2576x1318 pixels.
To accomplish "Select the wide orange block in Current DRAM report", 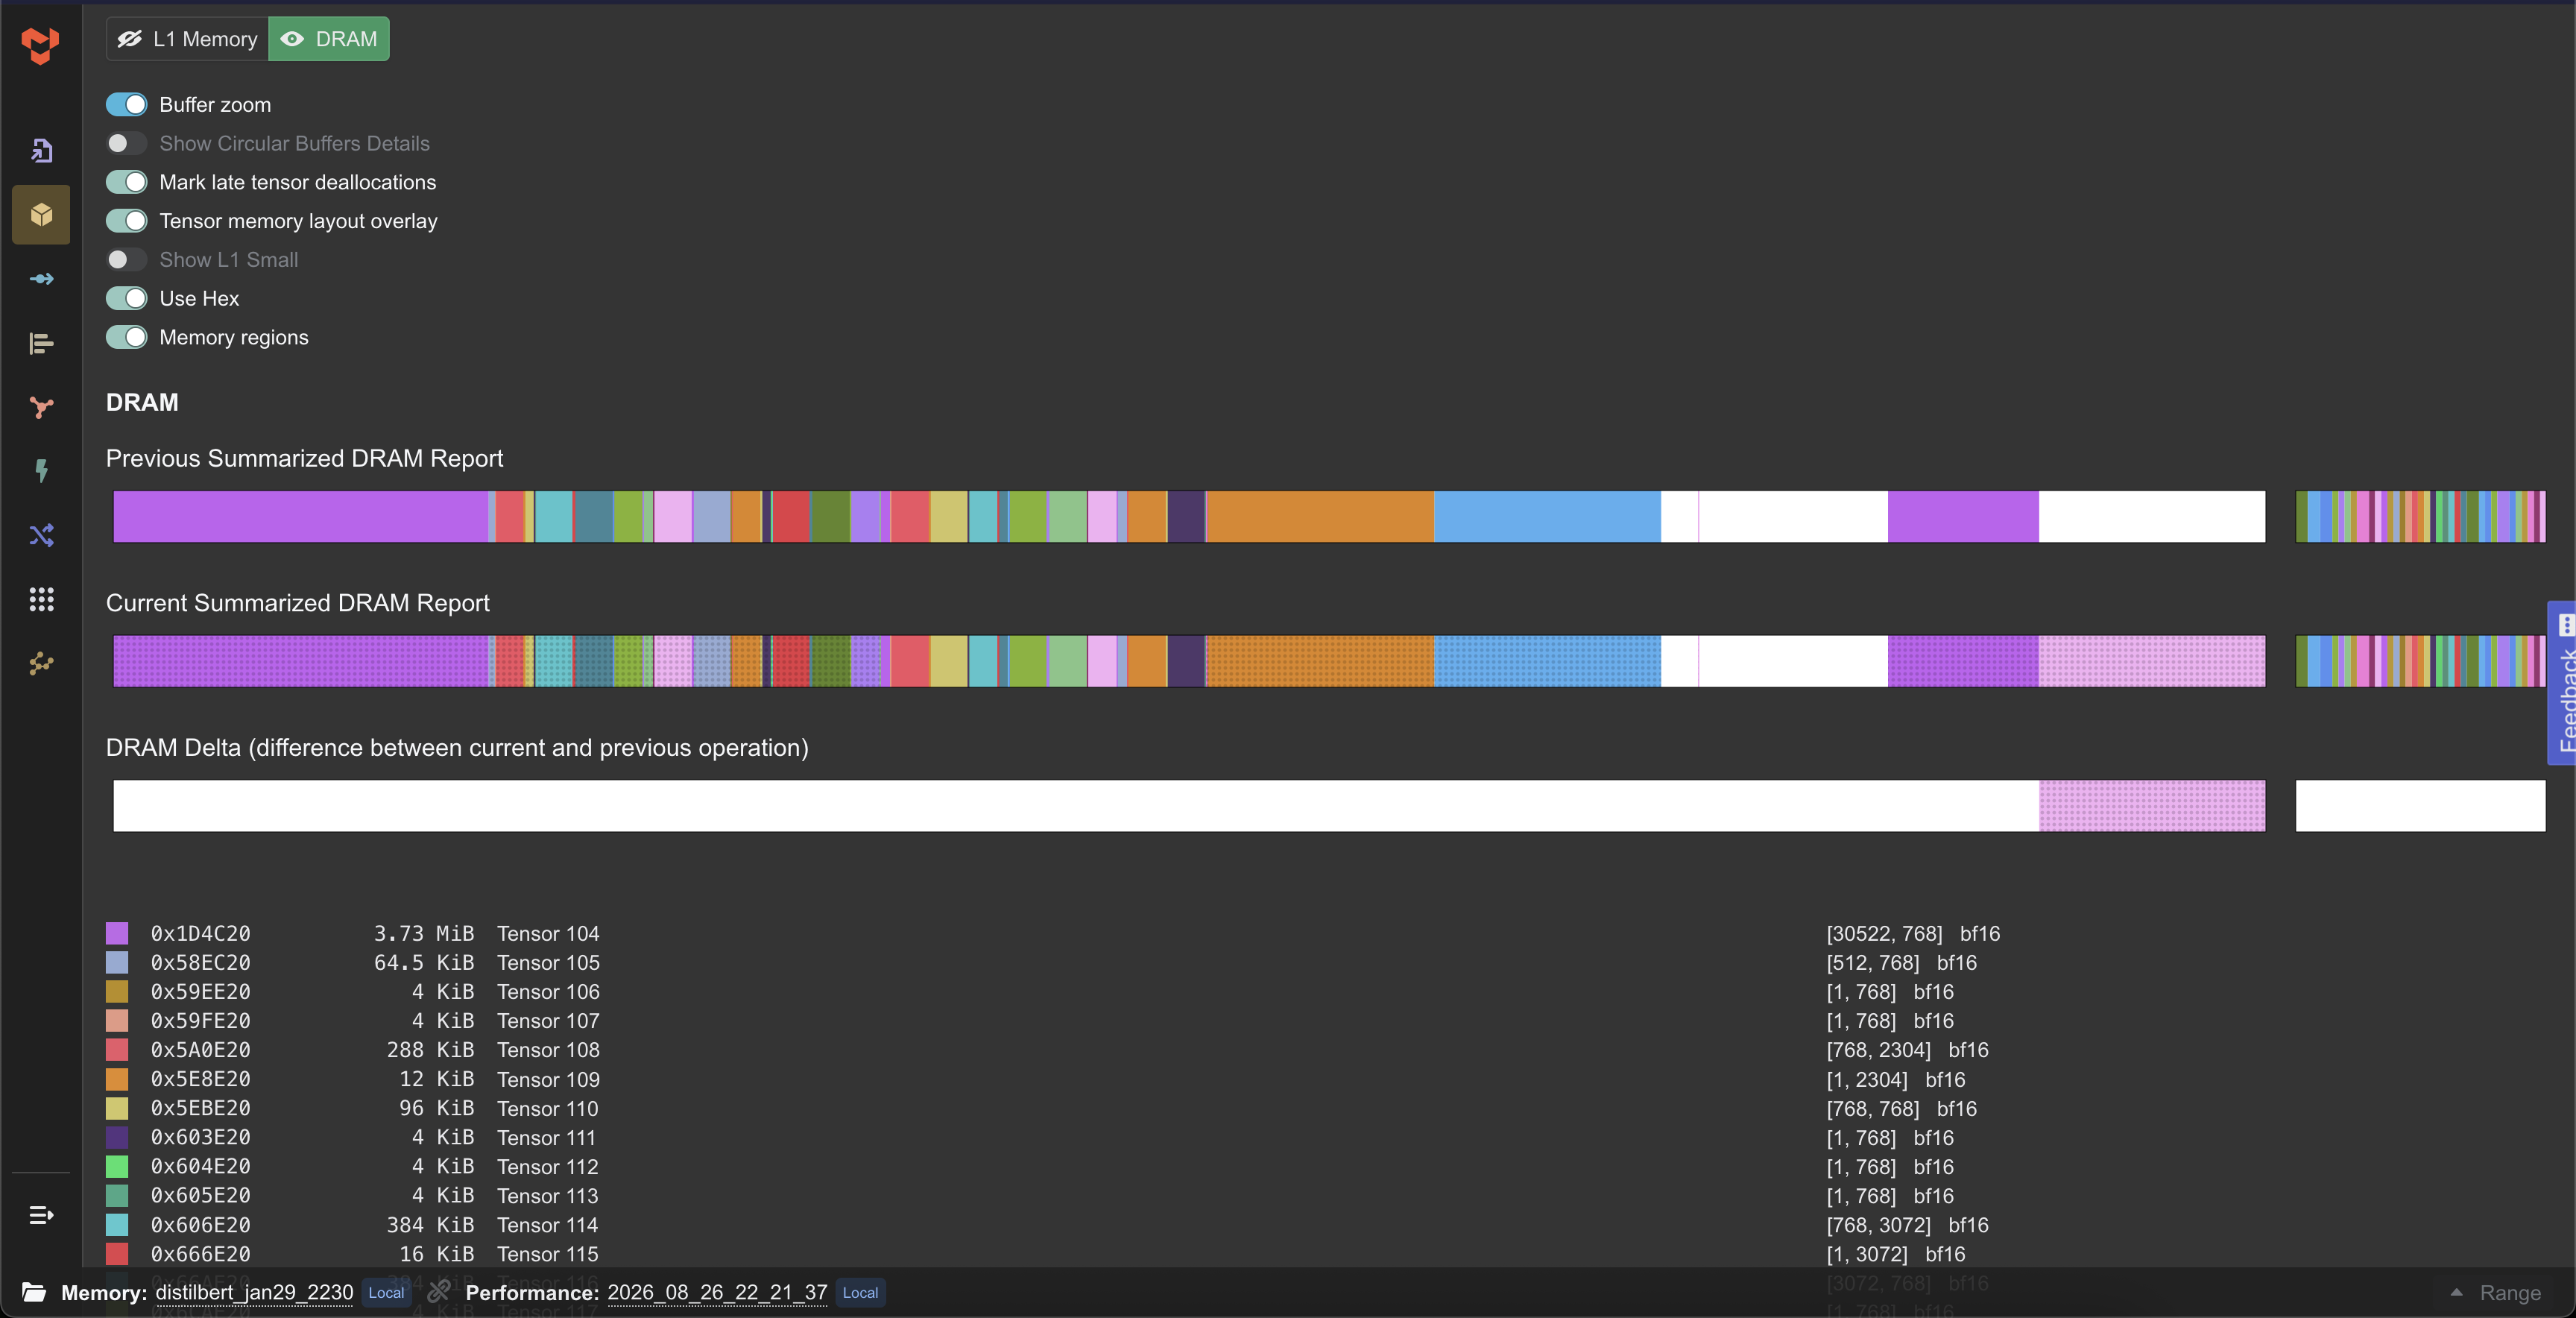I will 1320,661.
